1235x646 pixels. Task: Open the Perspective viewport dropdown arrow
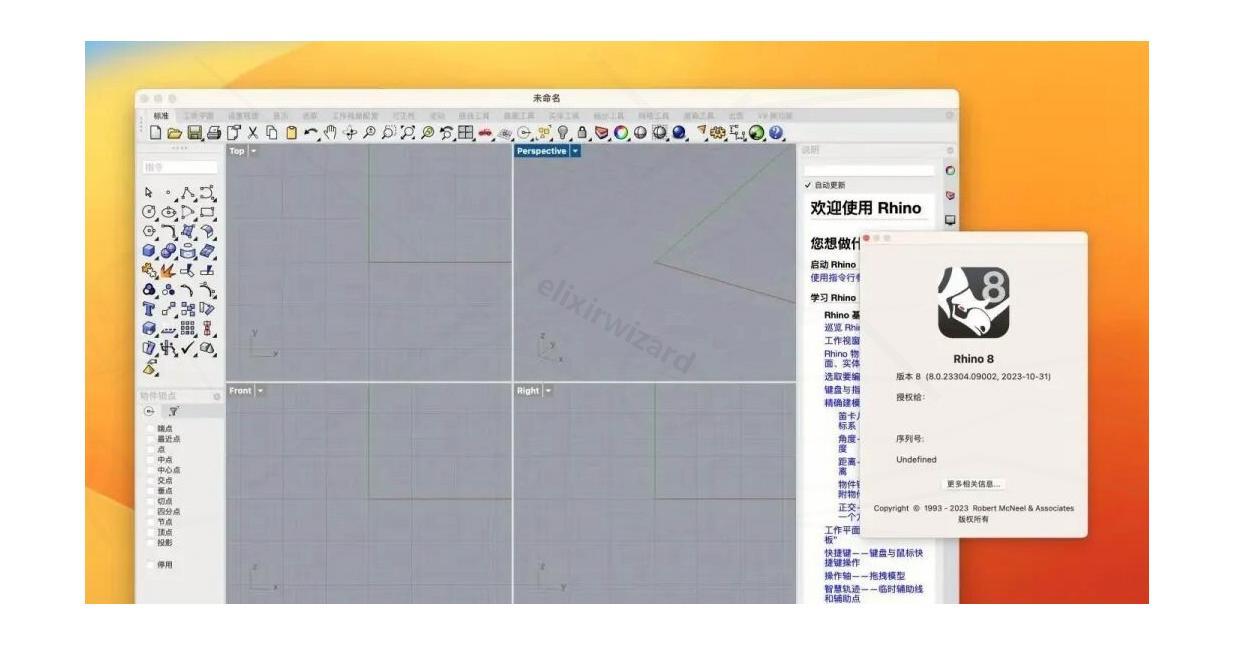pos(575,151)
